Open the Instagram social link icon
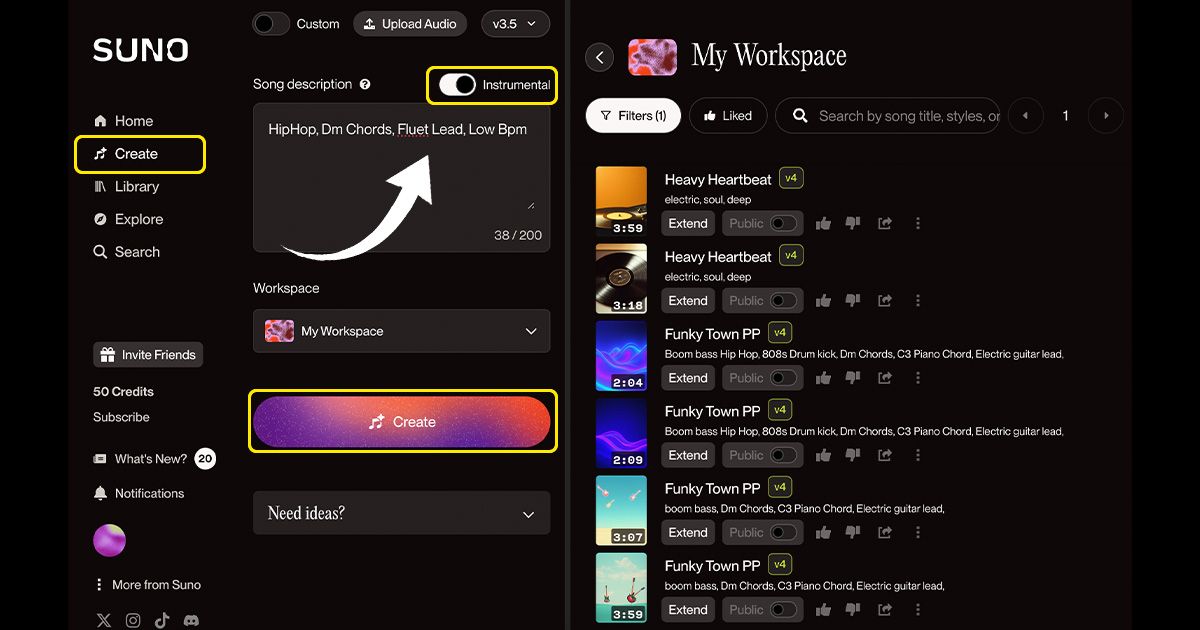 point(133,620)
